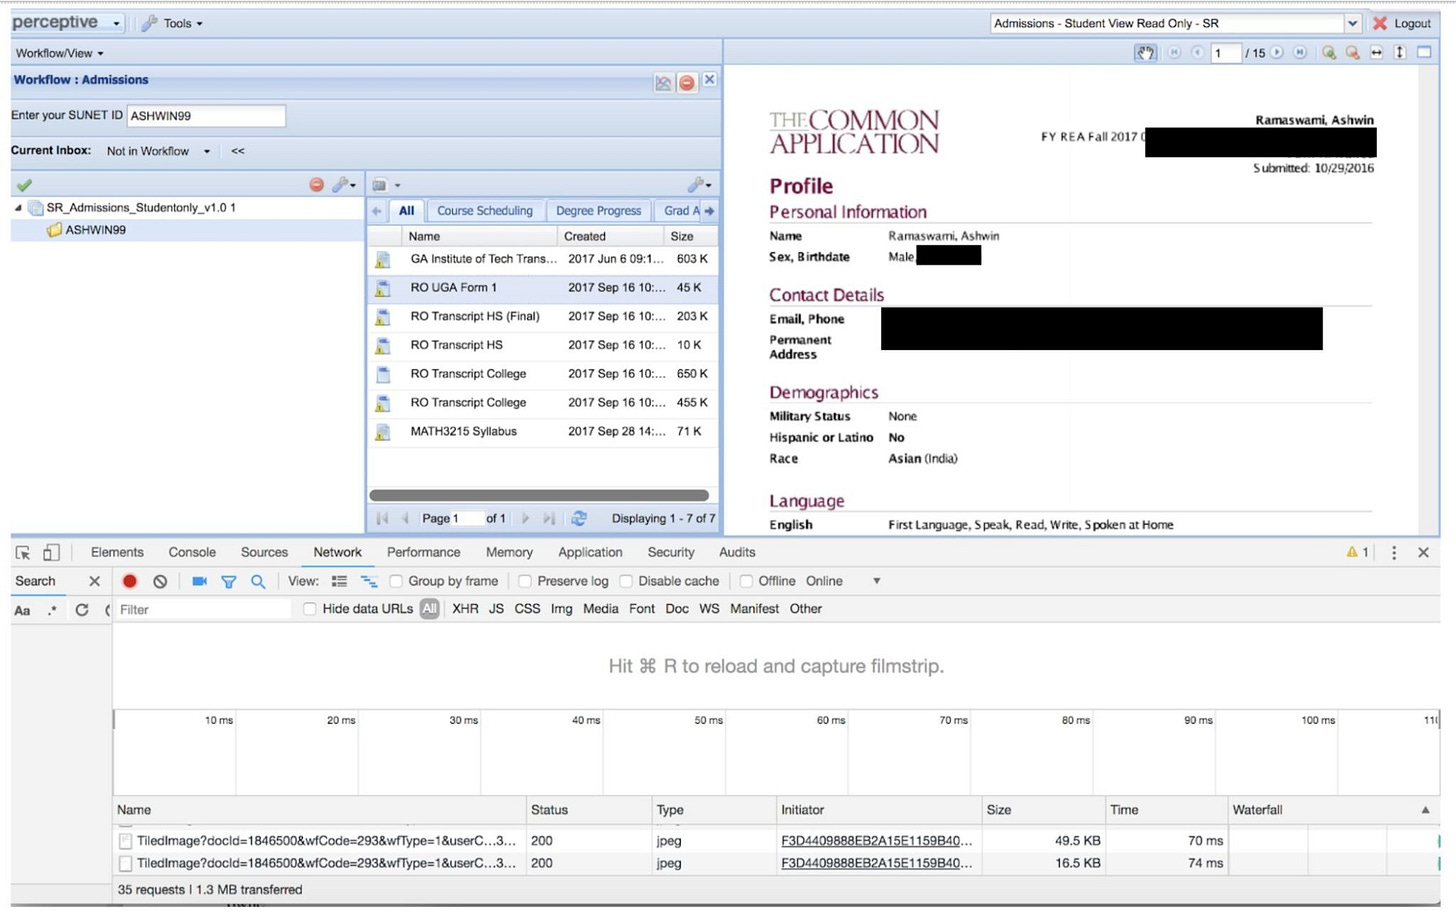
Task: Fit the document to height
Action: pos(1400,53)
